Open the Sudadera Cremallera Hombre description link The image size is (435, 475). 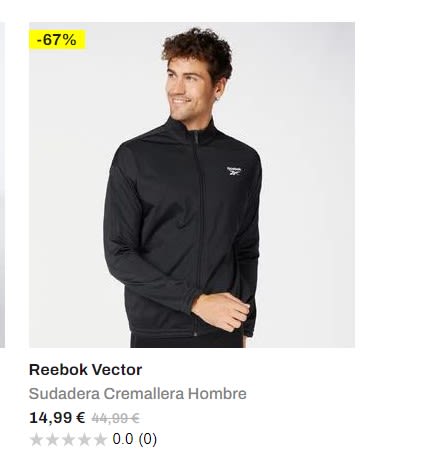click(138, 394)
